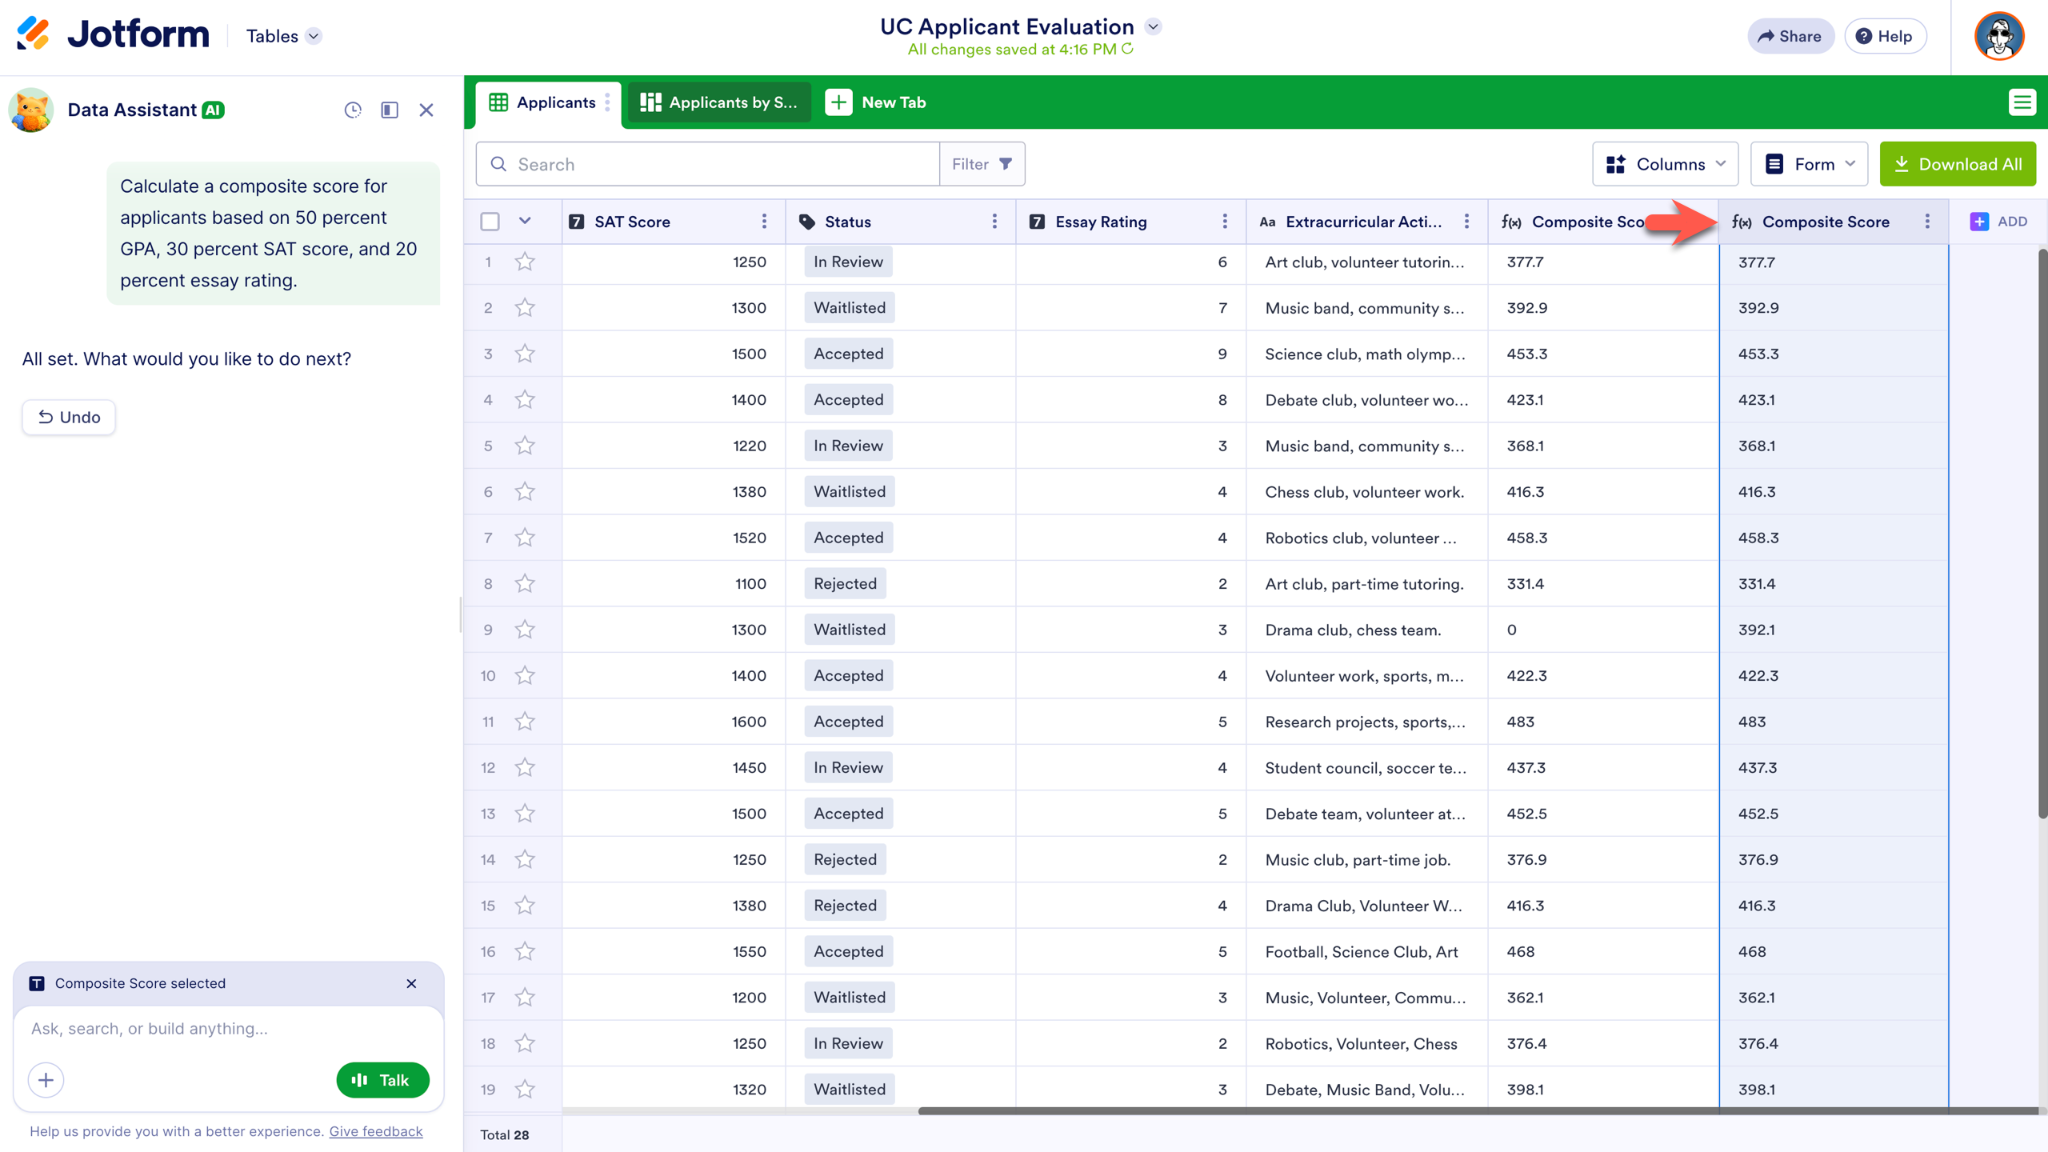2048x1152 pixels.
Task: Click the Rejected status in row 8
Action: point(845,584)
